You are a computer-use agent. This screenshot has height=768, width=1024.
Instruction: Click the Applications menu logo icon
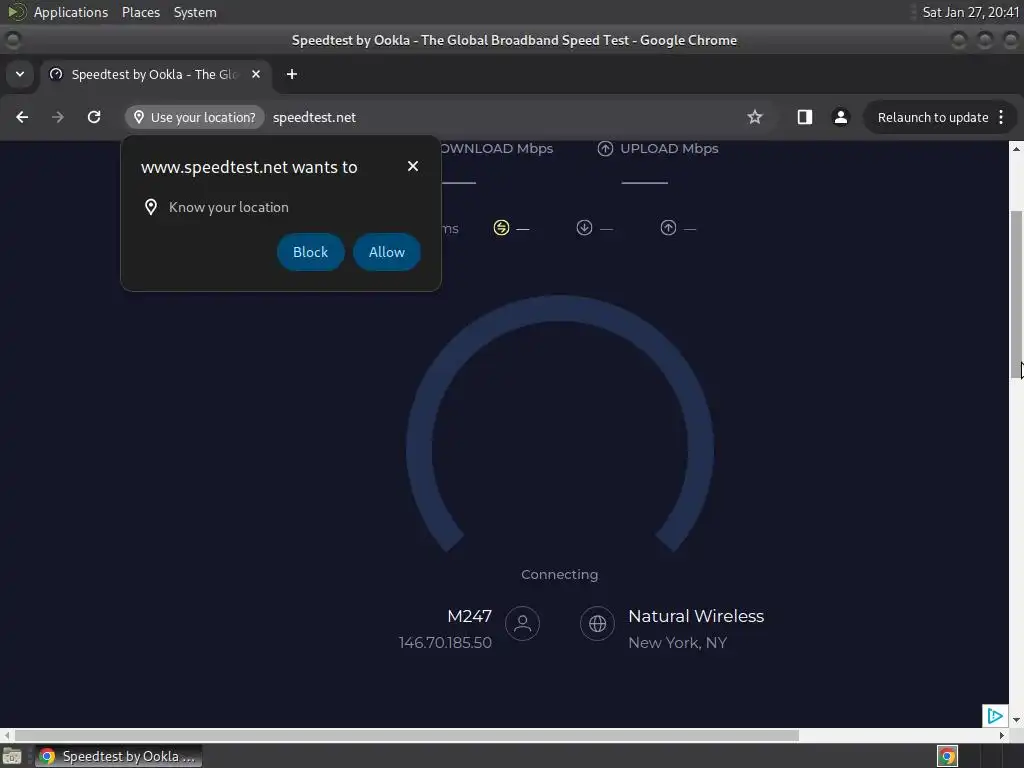(16, 12)
